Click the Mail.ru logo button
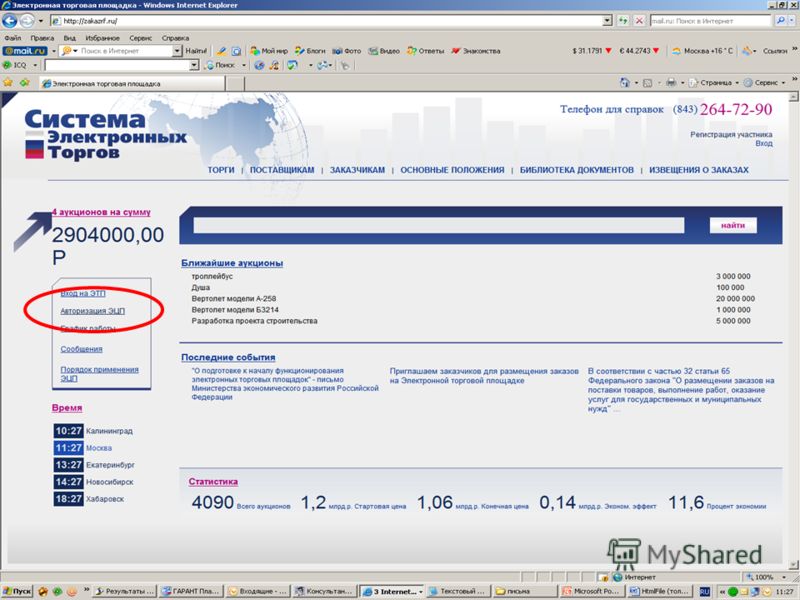The image size is (800, 600). [x=24, y=51]
